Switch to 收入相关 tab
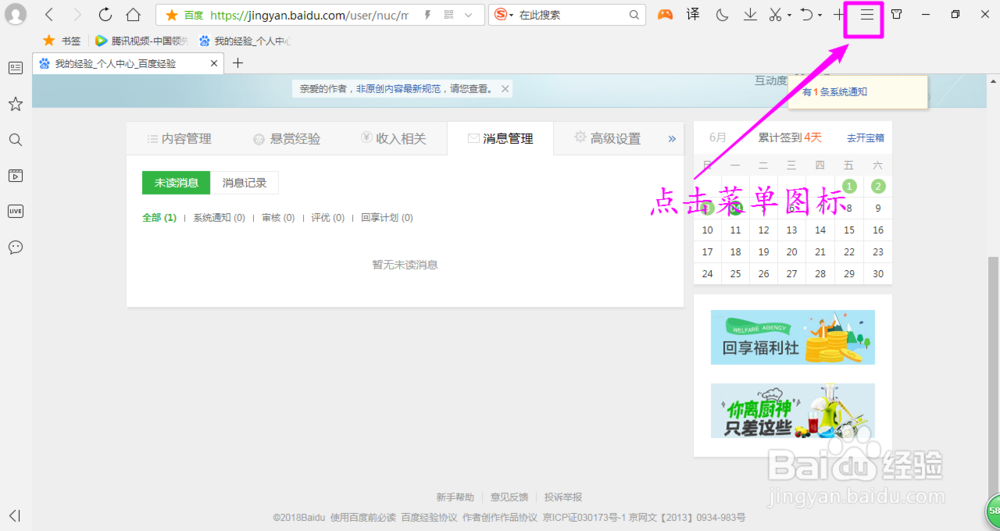Image resolution: width=1000 pixels, height=531 pixels. pyautogui.click(x=393, y=138)
